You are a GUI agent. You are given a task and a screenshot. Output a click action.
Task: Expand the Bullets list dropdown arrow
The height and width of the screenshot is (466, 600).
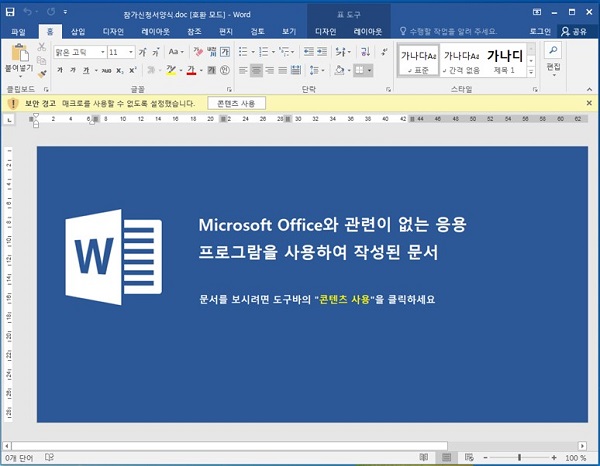click(253, 52)
